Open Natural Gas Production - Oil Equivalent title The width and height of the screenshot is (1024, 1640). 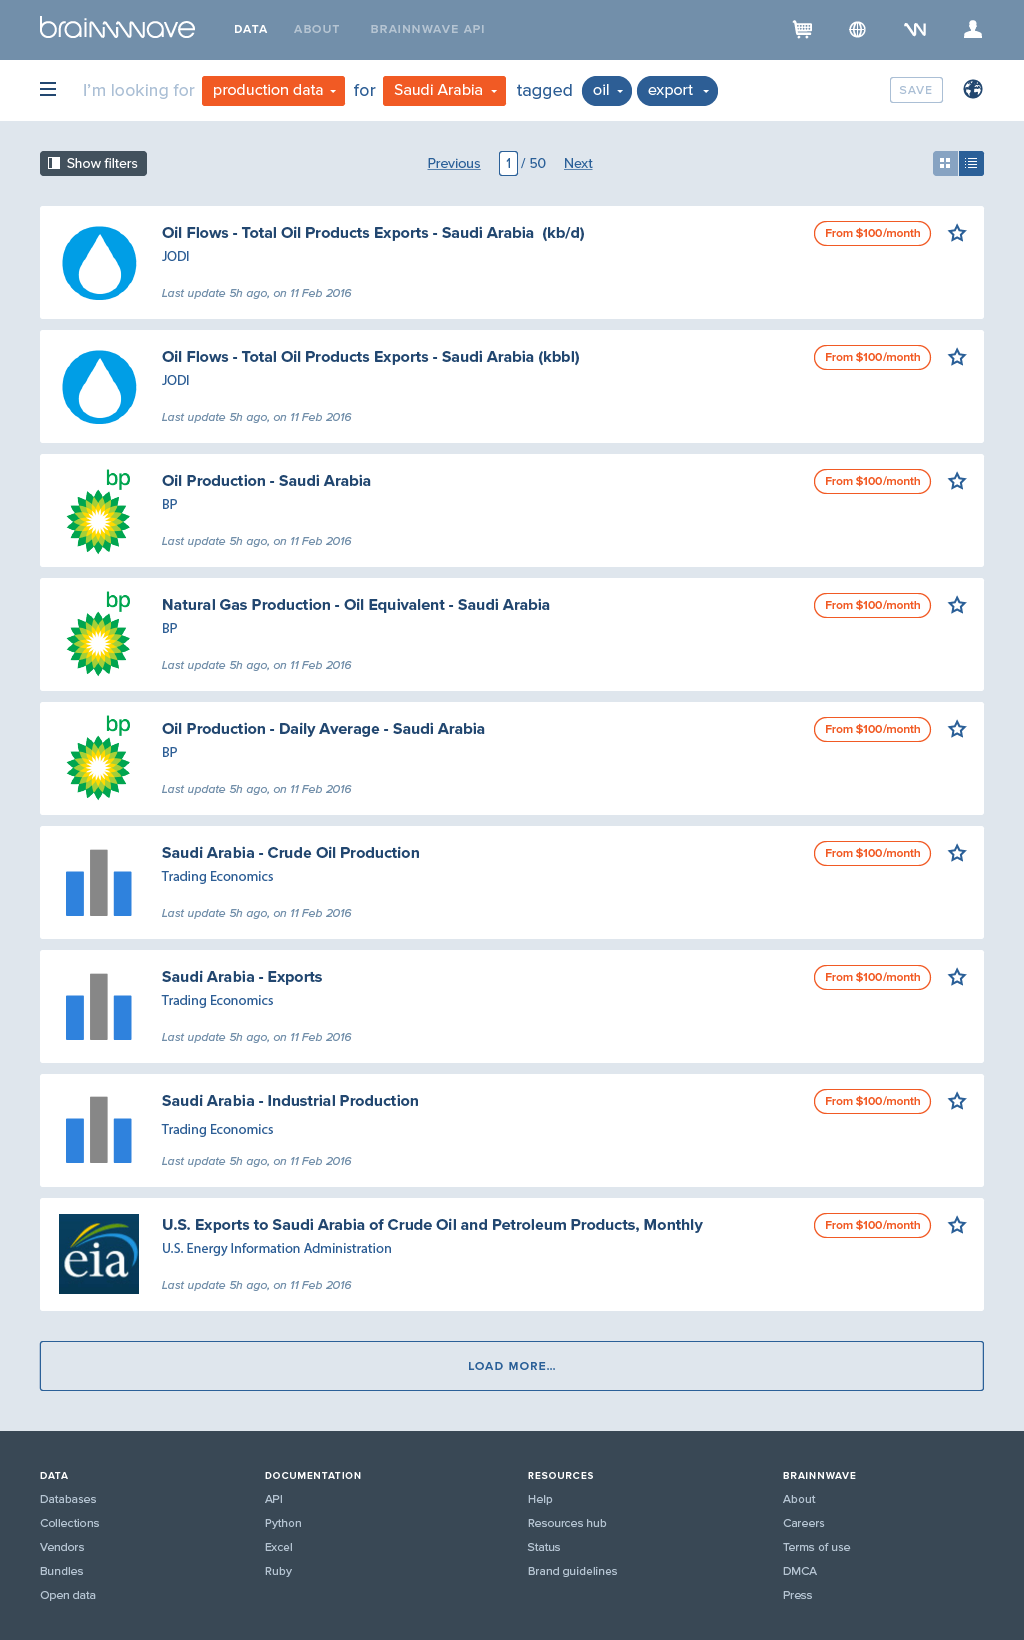[x=356, y=605]
